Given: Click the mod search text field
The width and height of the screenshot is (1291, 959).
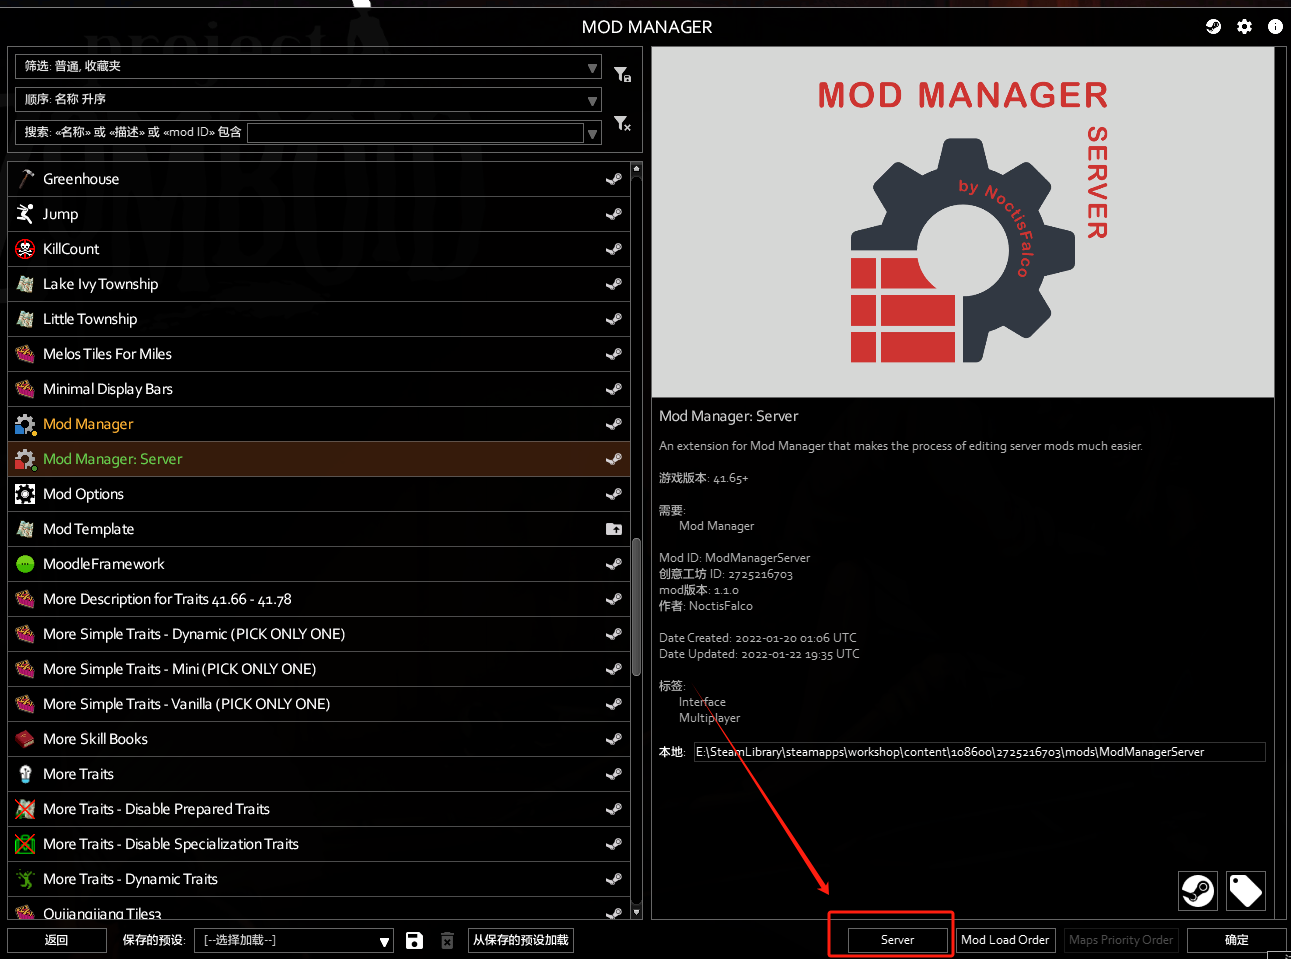Looking at the screenshot, I should tap(415, 133).
